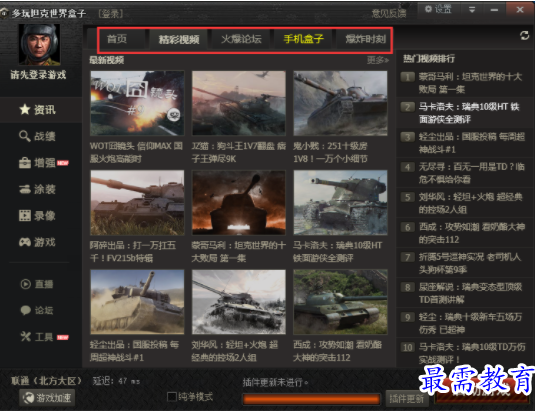Open 意见反馈 feedback link
The width and height of the screenshot is (543, 411).
[389, 13]
